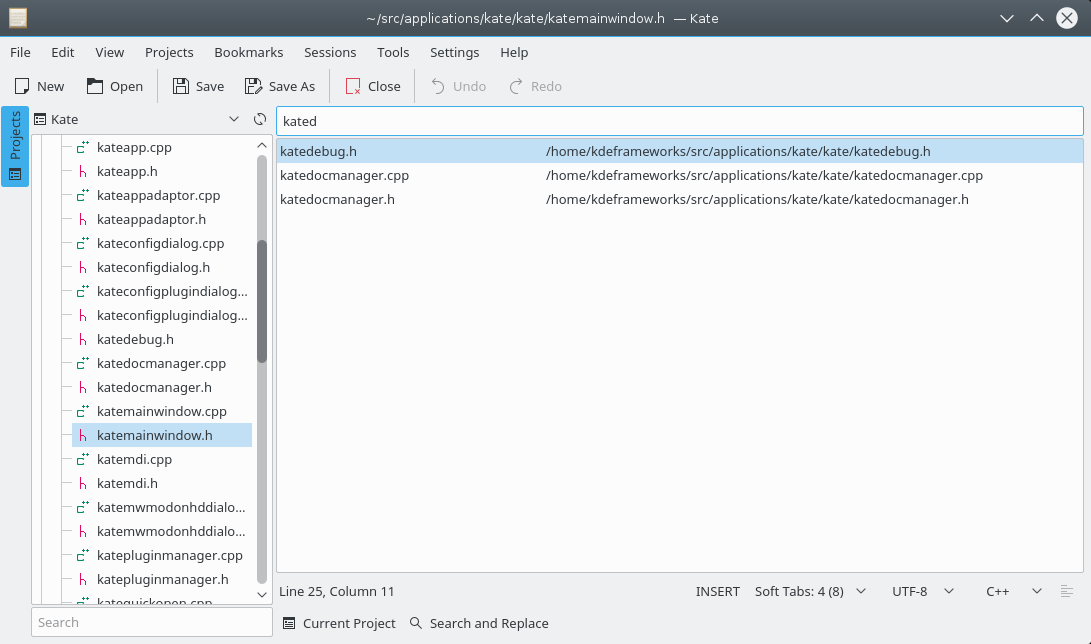
Task: Click the Open file toolbar icon
Action: point(95,86)
